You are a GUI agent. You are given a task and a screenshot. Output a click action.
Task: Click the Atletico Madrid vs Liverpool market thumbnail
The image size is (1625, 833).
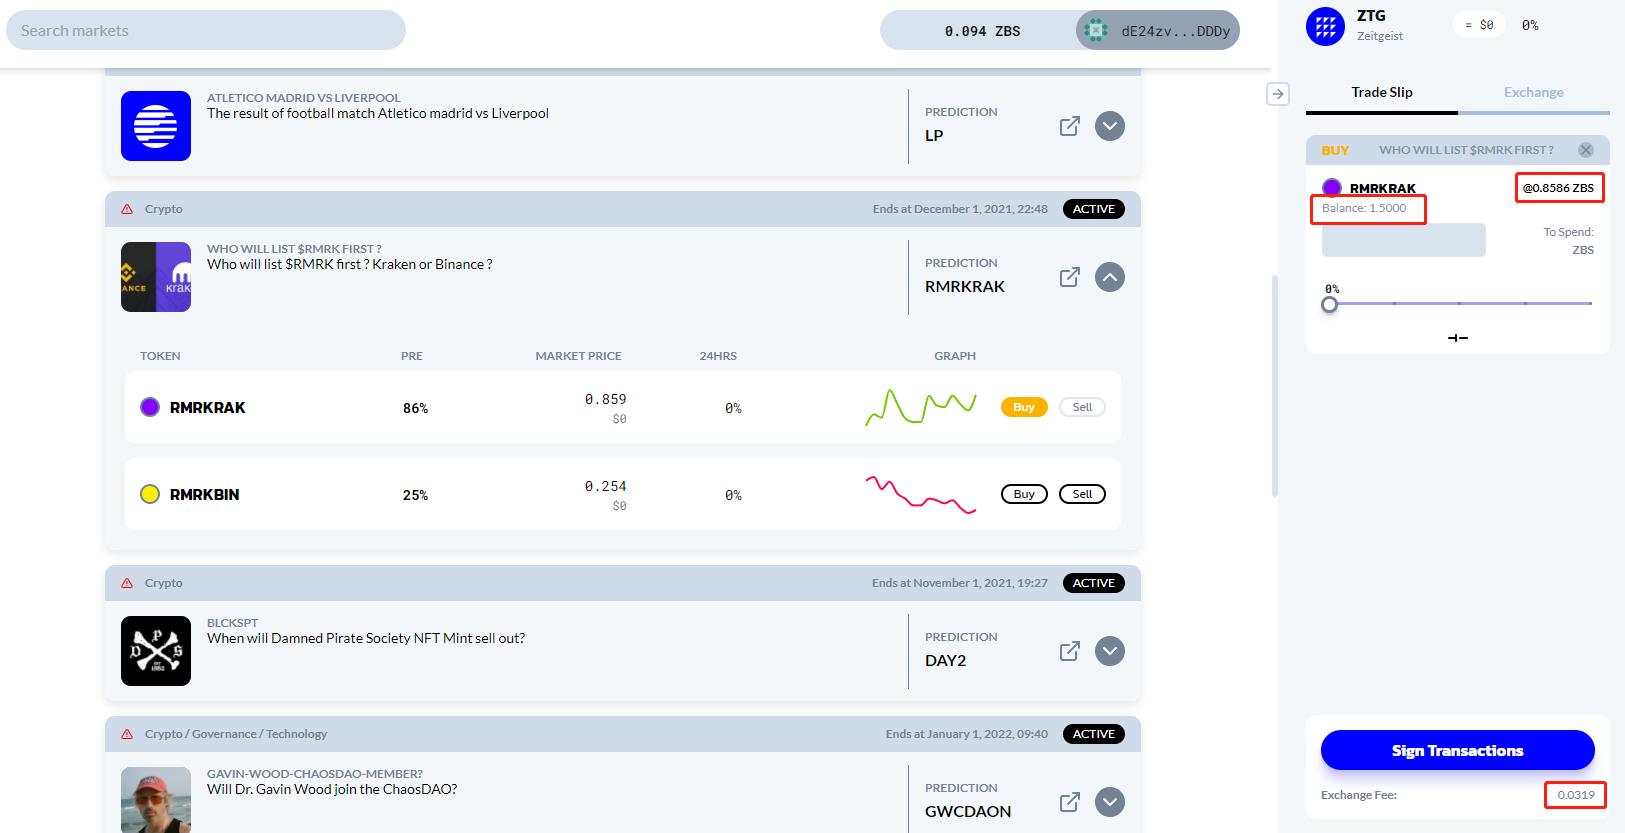pos(156,126)
